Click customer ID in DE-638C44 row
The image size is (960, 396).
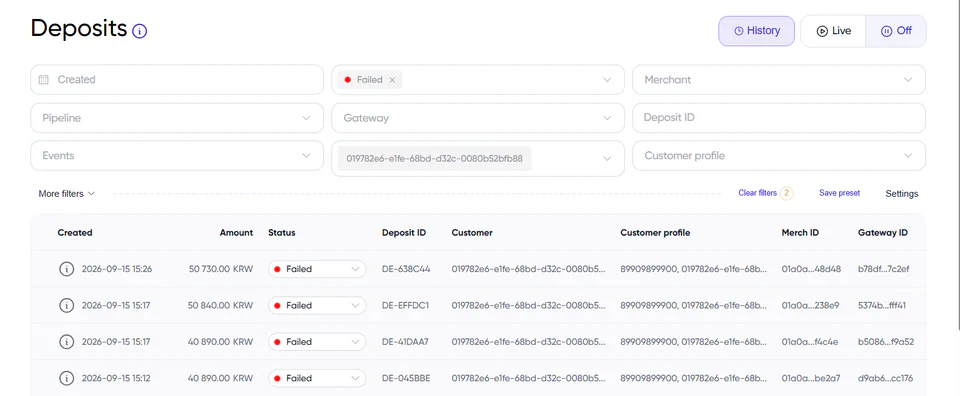coord(528,269)
